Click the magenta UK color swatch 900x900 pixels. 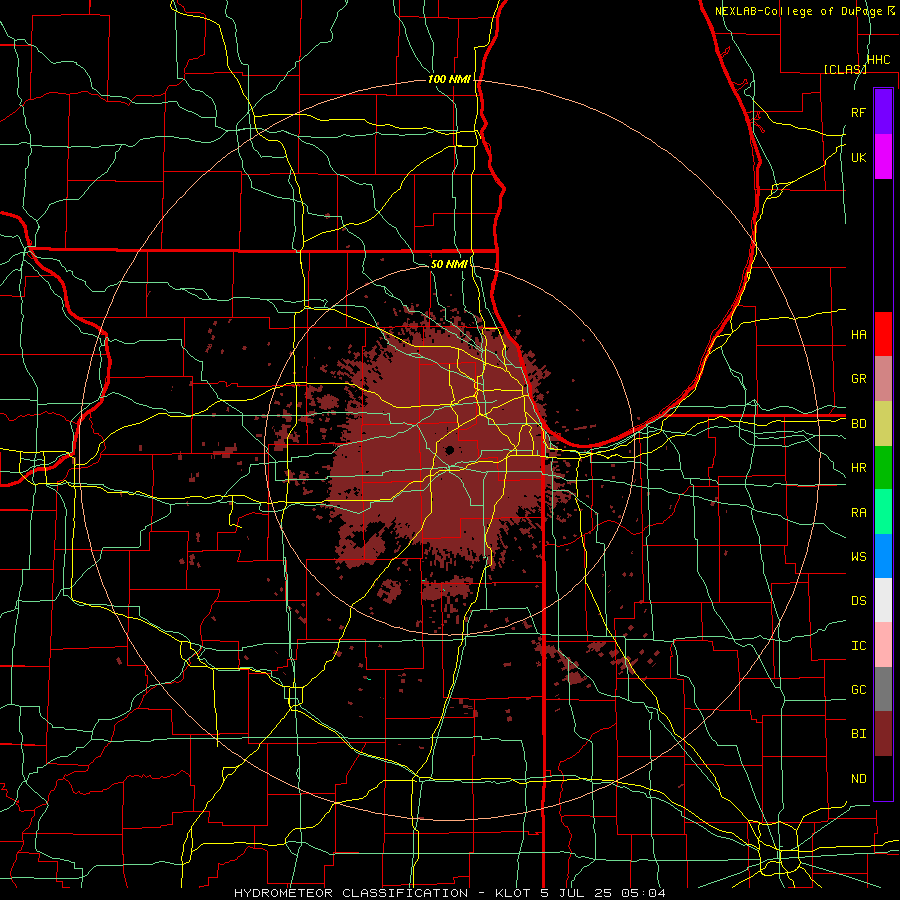(883, 157)
